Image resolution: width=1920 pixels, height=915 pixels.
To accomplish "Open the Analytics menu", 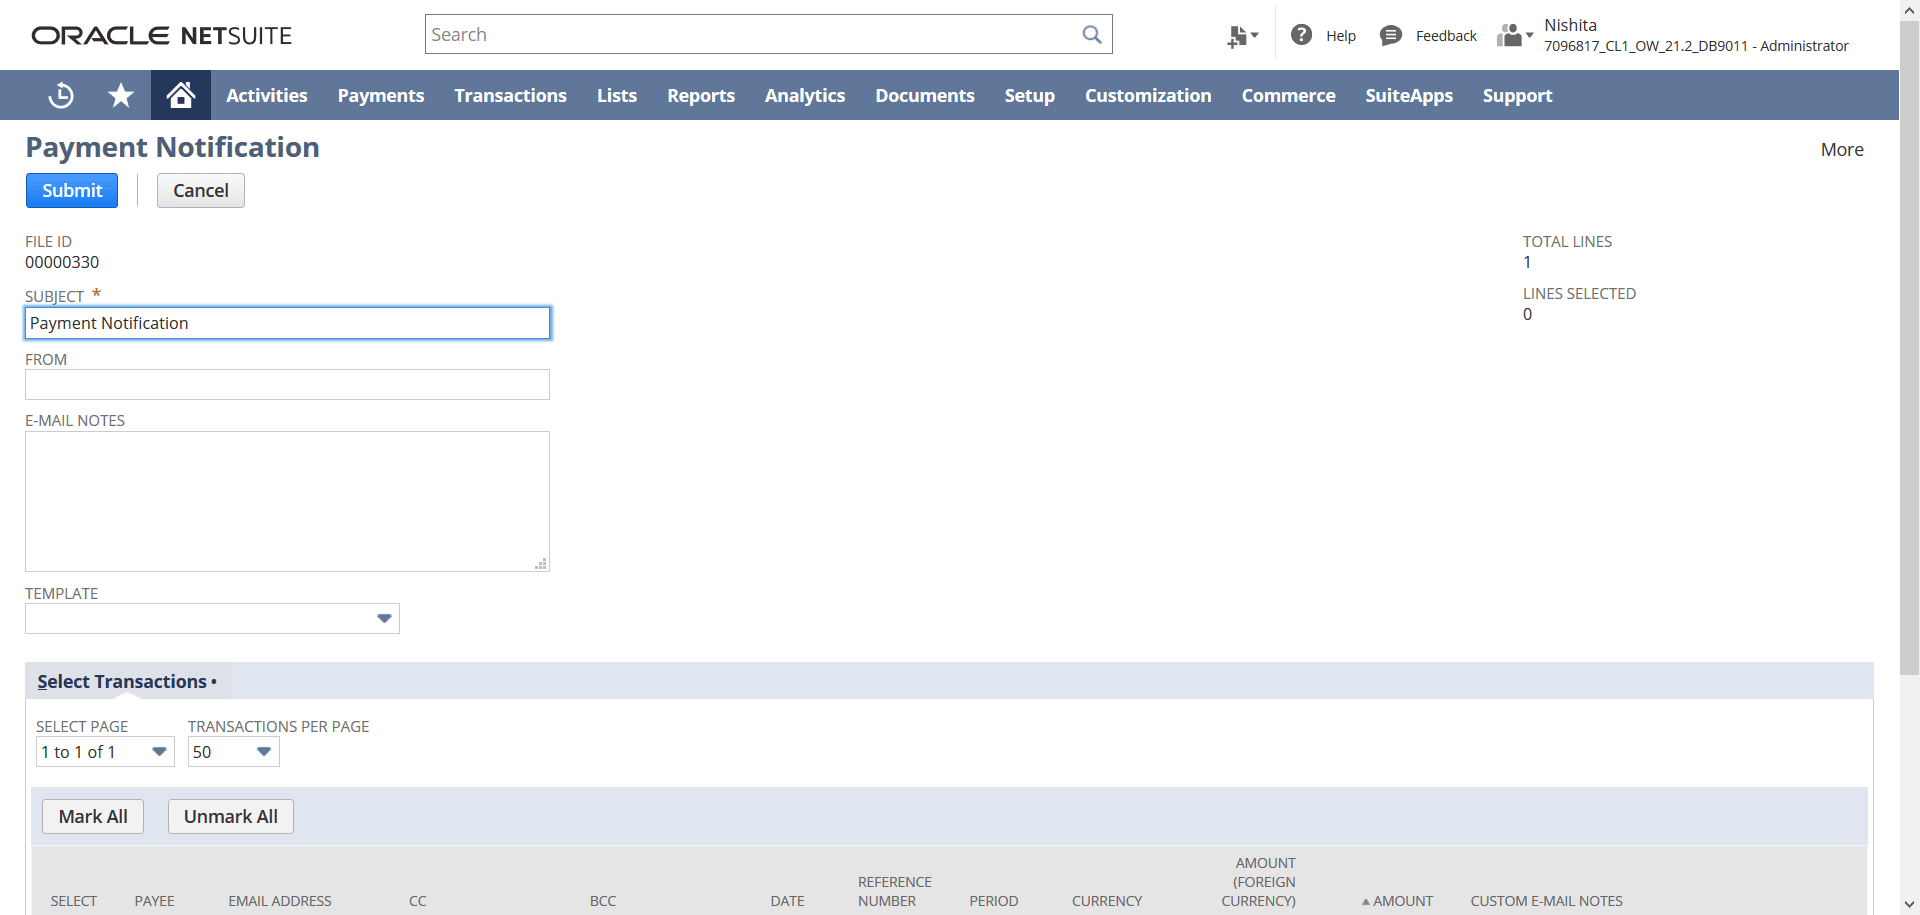I will (805, 95).
